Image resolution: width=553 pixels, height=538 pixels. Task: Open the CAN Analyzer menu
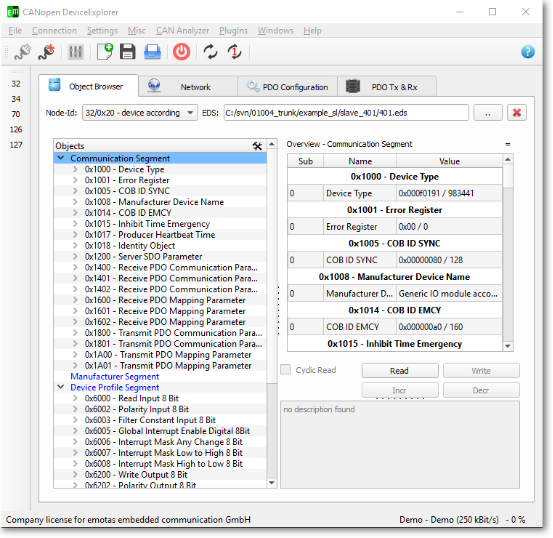182,31
